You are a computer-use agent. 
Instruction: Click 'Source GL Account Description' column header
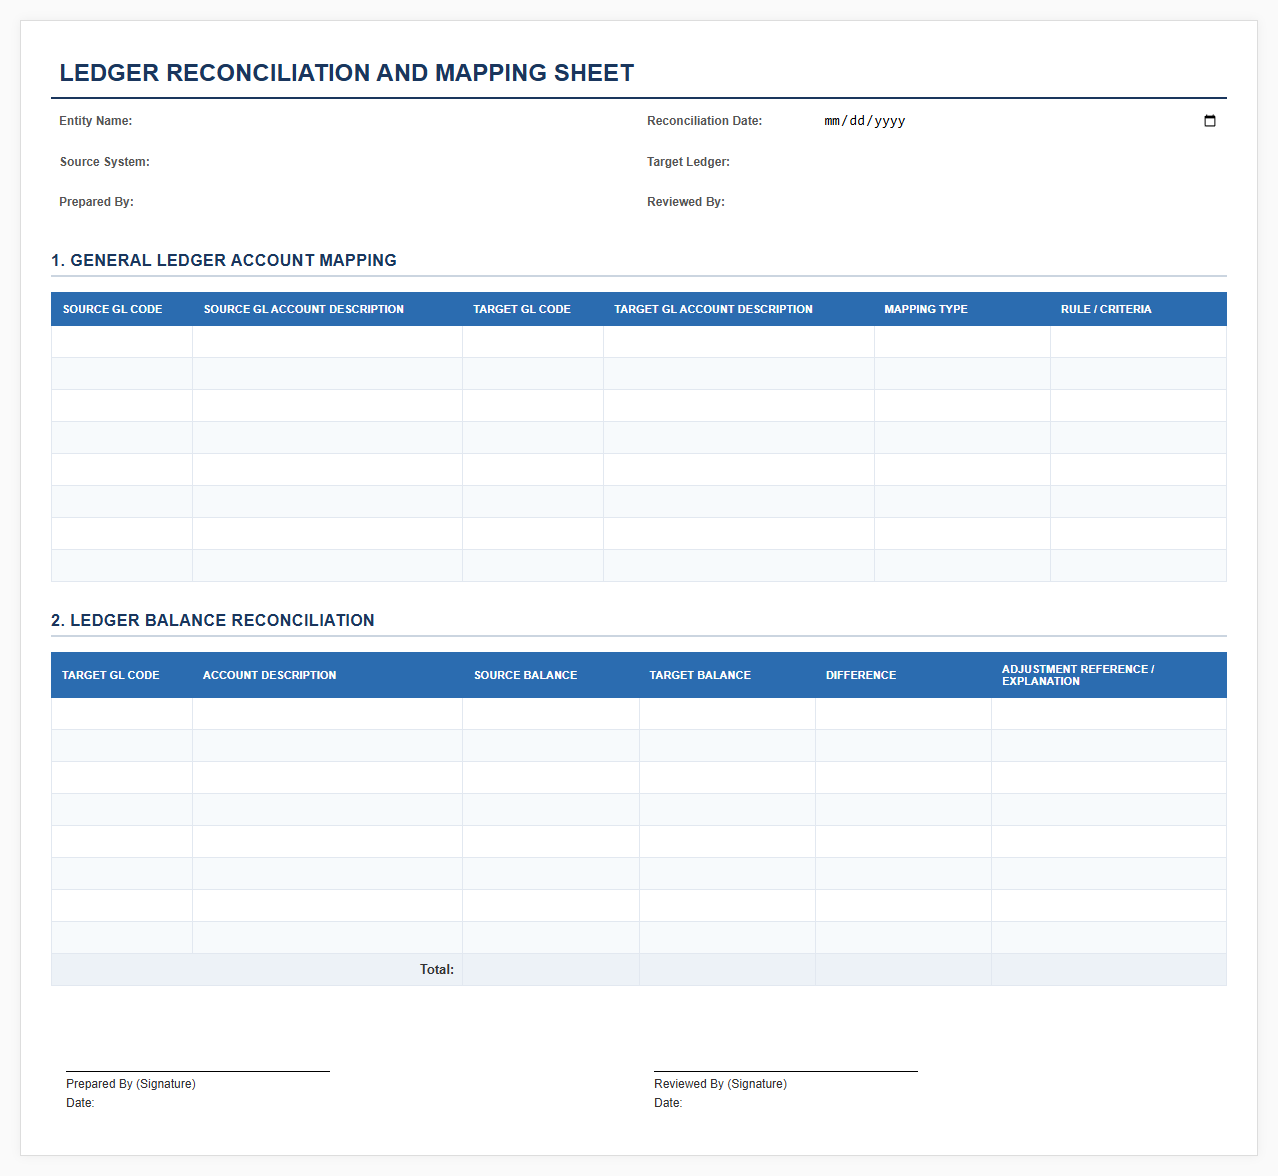[328, 309]
